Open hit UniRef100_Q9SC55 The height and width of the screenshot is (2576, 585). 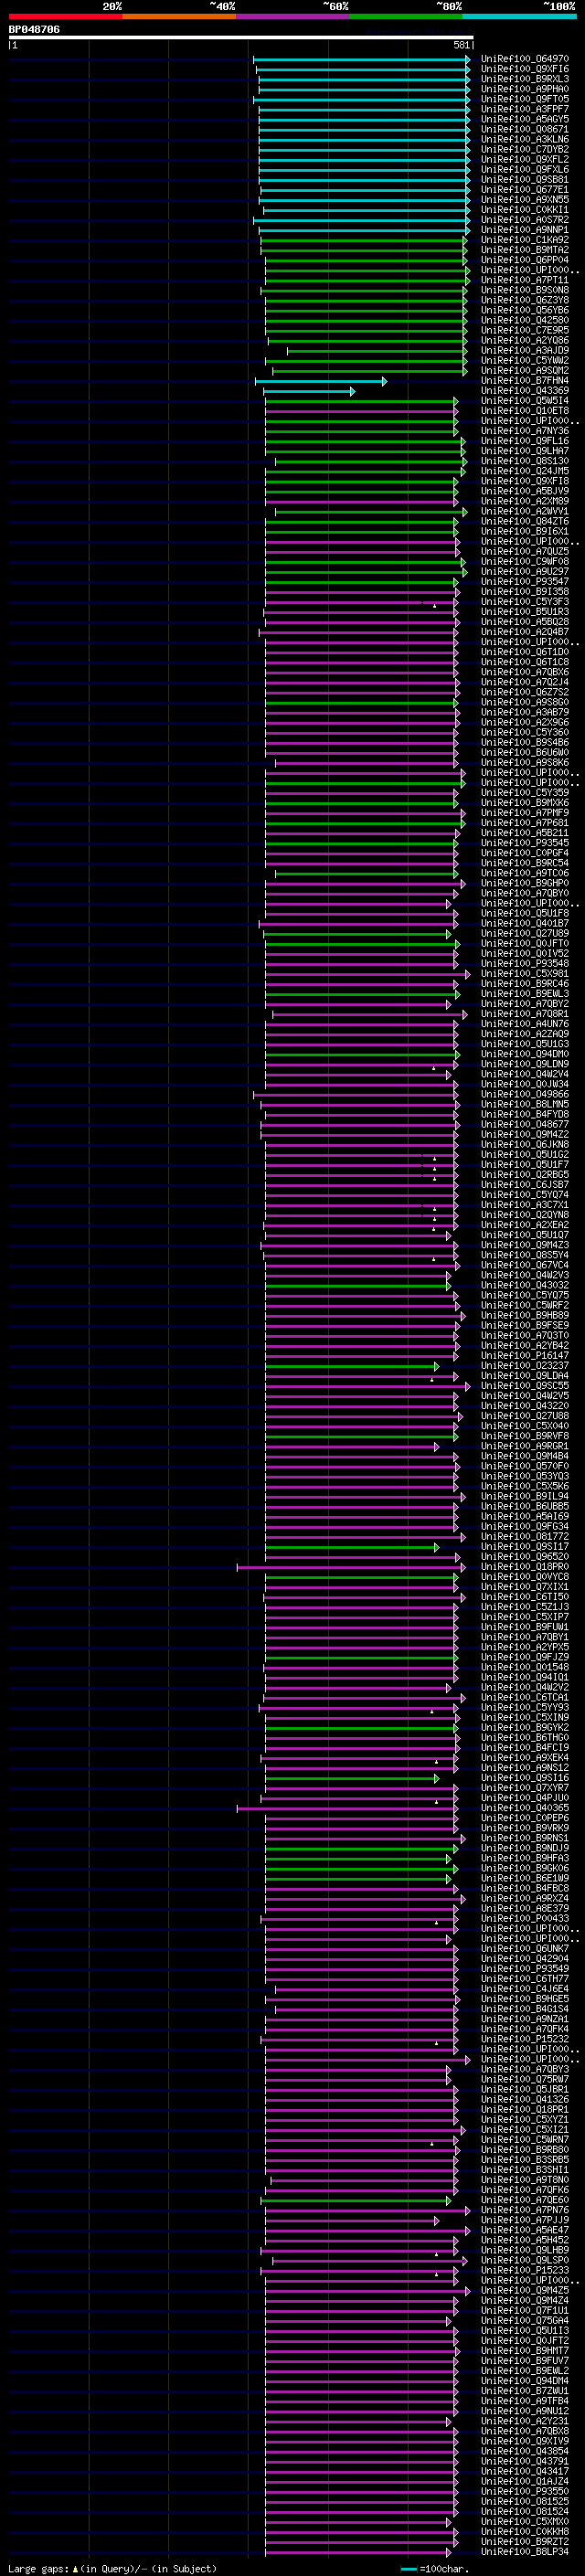525,1386
